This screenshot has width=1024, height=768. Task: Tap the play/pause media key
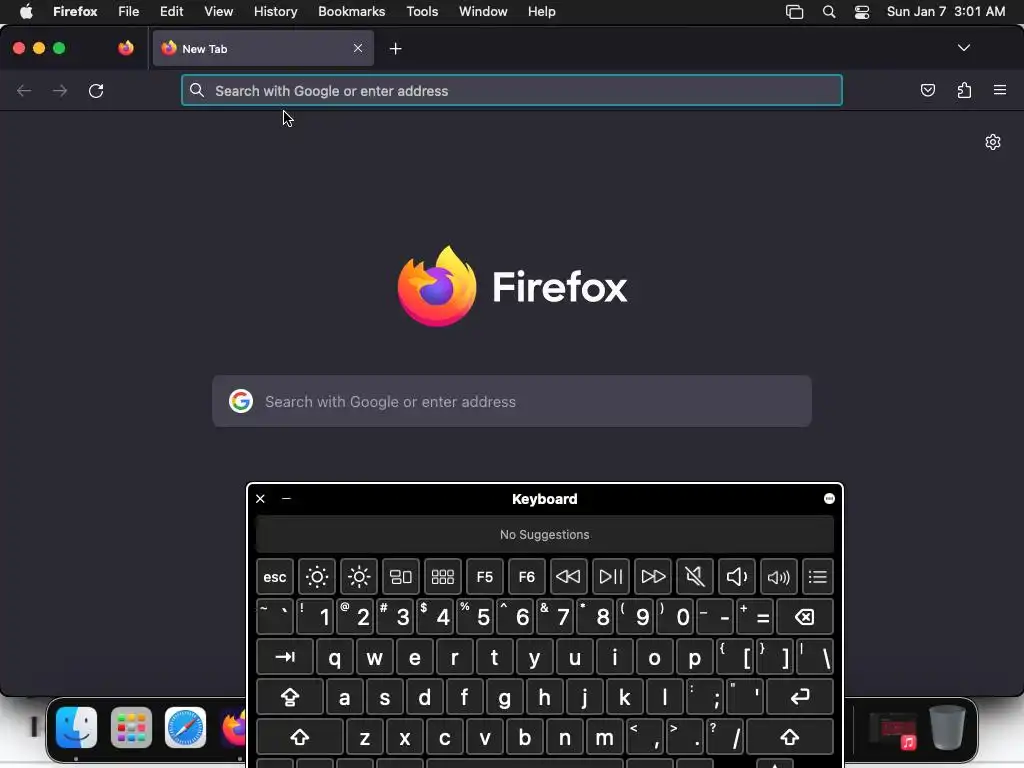pyautogui.click(x=611, y=577)
